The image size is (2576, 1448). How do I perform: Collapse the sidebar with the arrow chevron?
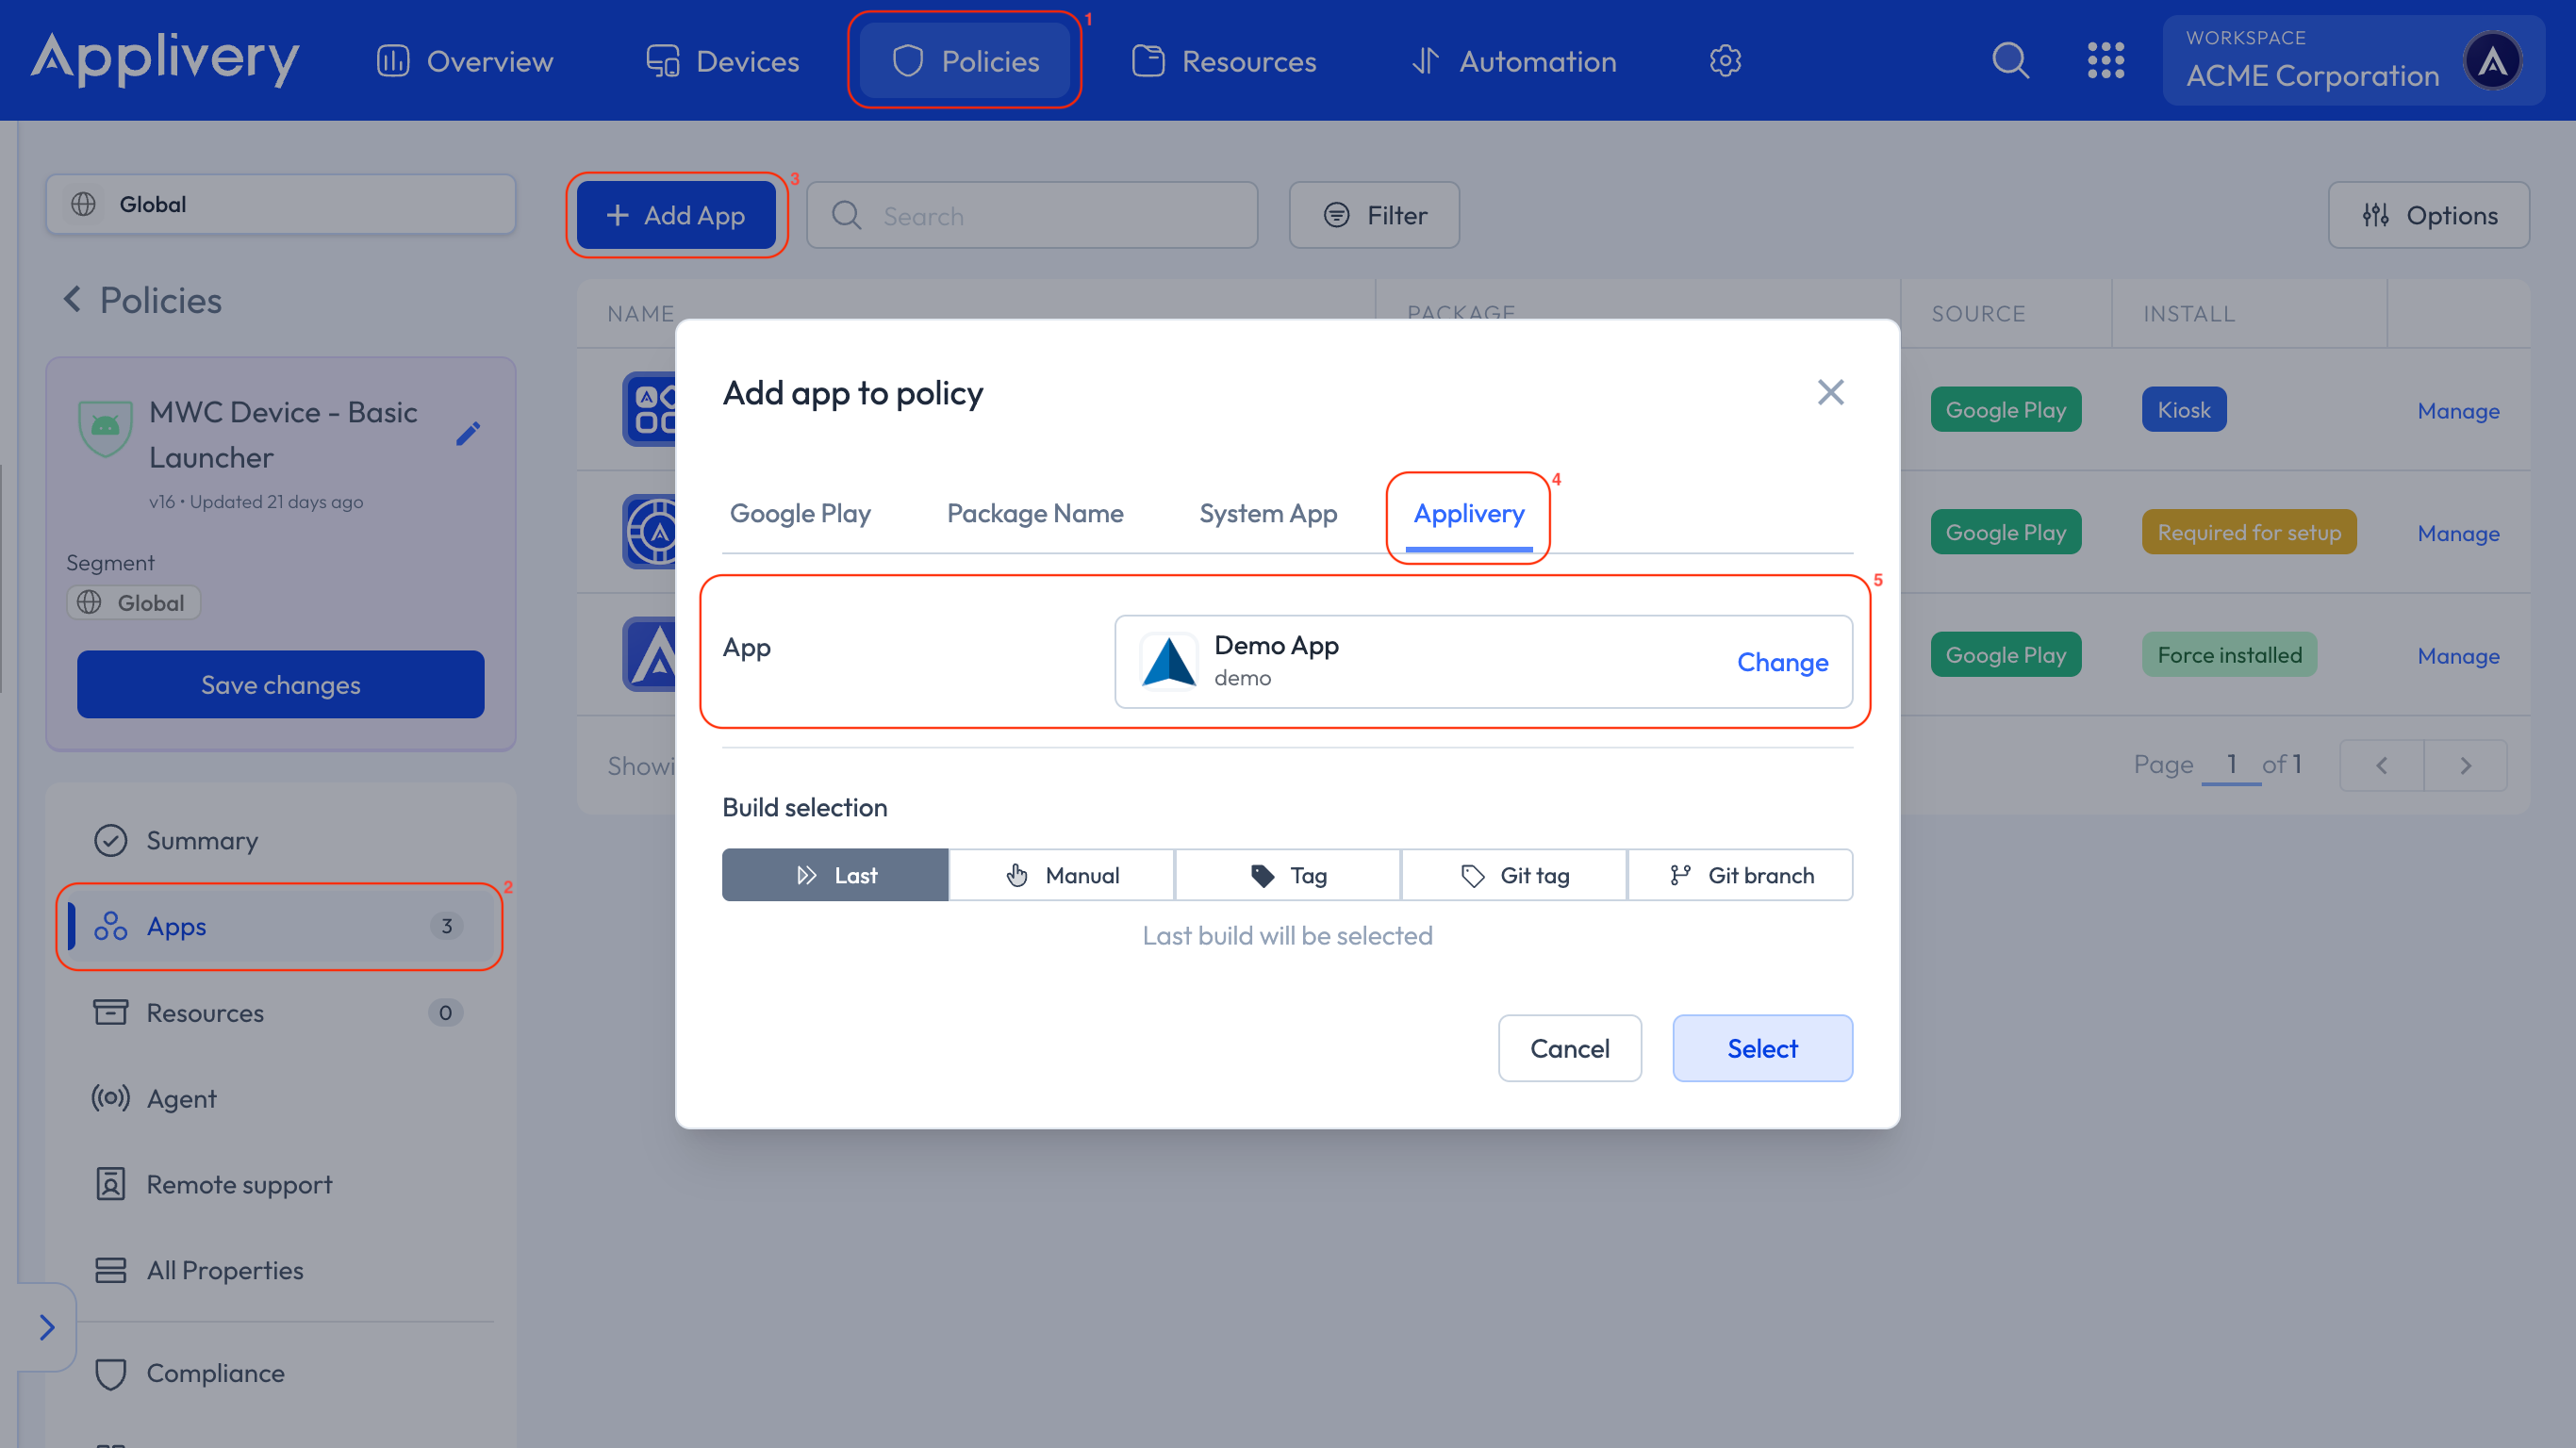coord(46,1327)
